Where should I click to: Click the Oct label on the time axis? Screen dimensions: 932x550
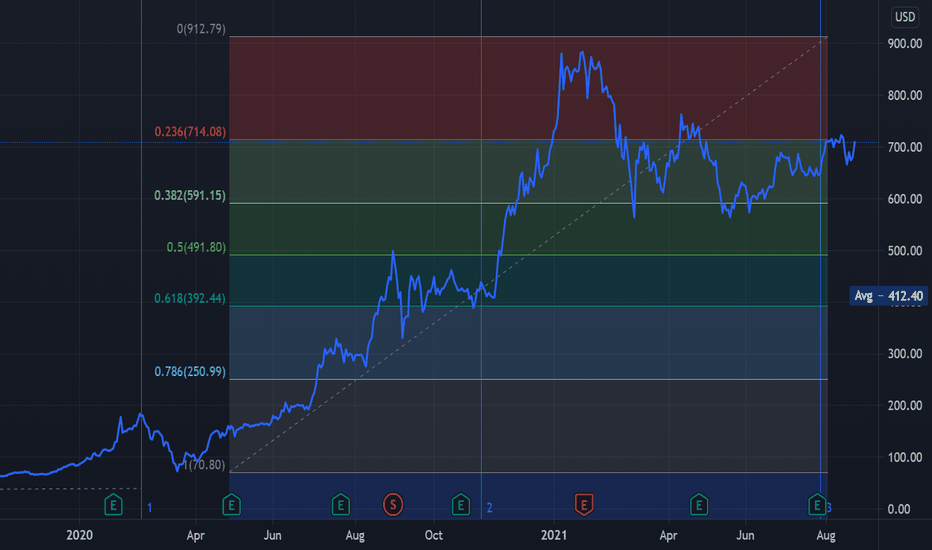coord(433,535)
